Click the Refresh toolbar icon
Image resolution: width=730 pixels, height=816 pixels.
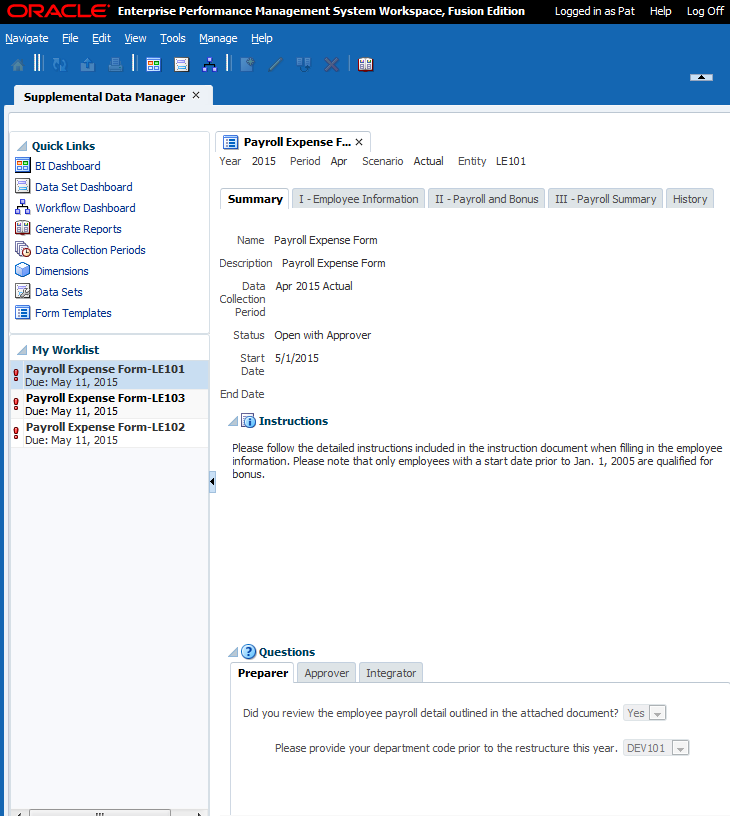pyautogui.click(x=59, y=65)
